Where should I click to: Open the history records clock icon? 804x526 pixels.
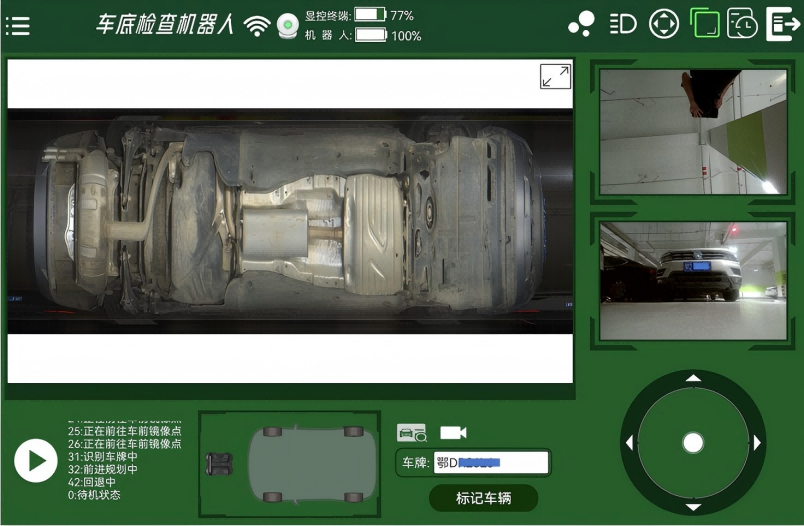[742, 24]
